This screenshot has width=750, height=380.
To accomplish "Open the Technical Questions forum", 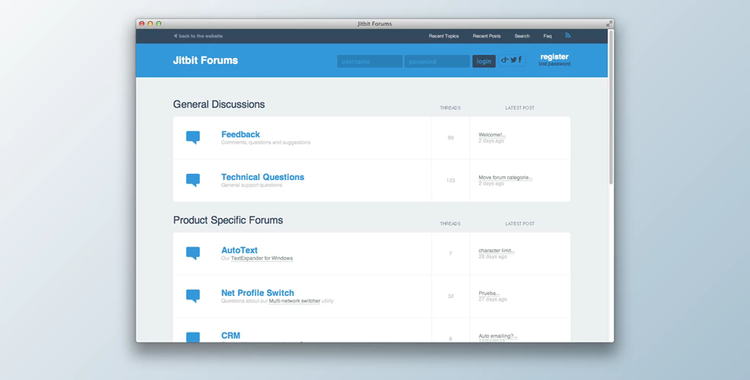I will point(263,177).
